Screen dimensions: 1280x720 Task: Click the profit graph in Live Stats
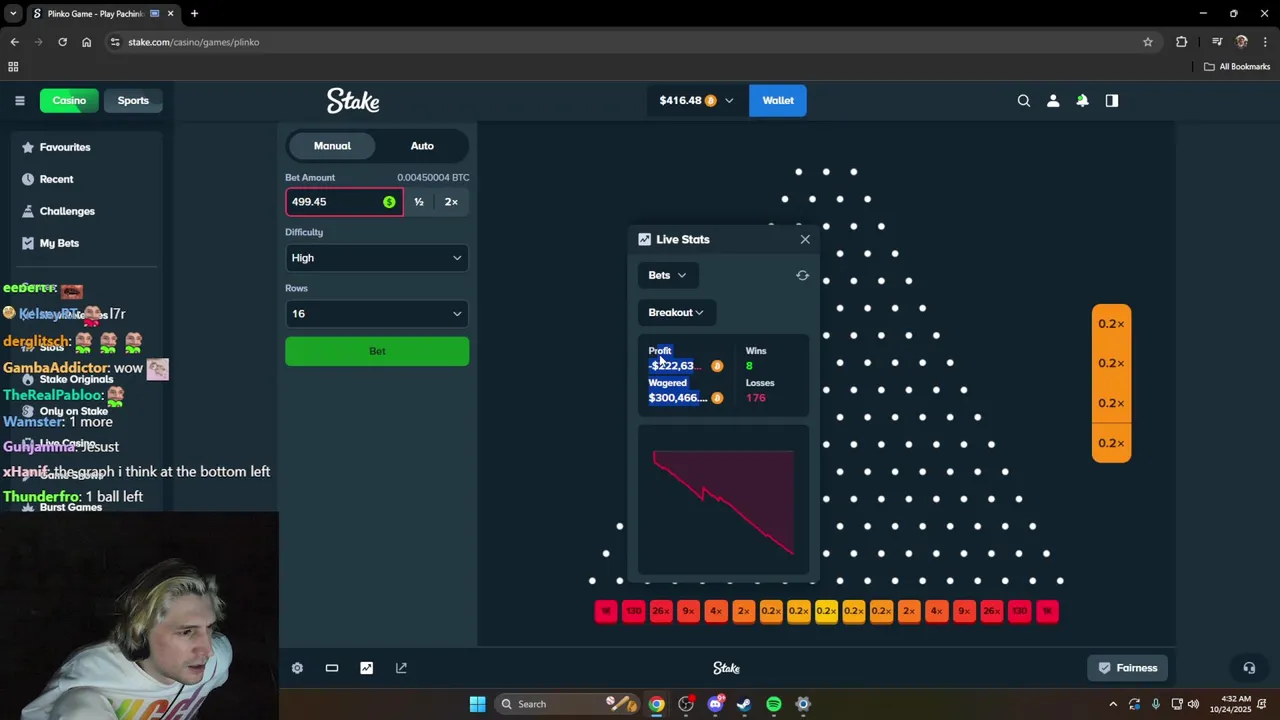click(x=723, y=501)
